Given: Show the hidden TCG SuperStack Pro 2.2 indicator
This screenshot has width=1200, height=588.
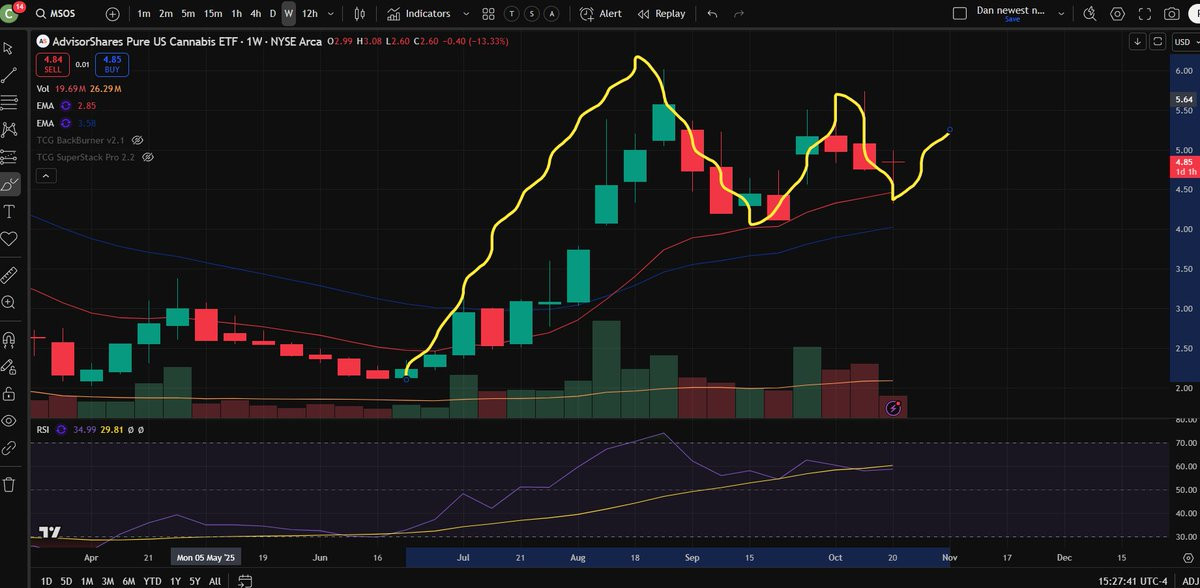Looking at the screenshot, I should point(148,158).
